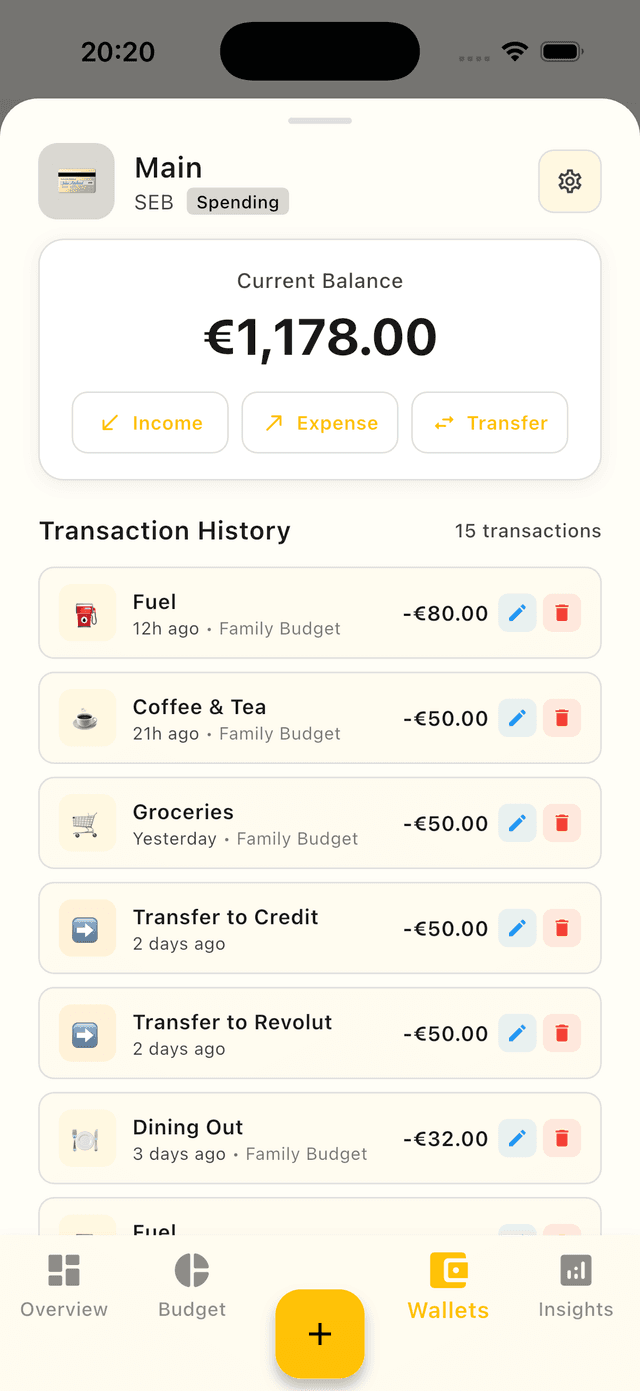Switch to the Insights tab
Image resolution: width=640 pixels, height=1391 pixels.
(x=576, y=1285)
